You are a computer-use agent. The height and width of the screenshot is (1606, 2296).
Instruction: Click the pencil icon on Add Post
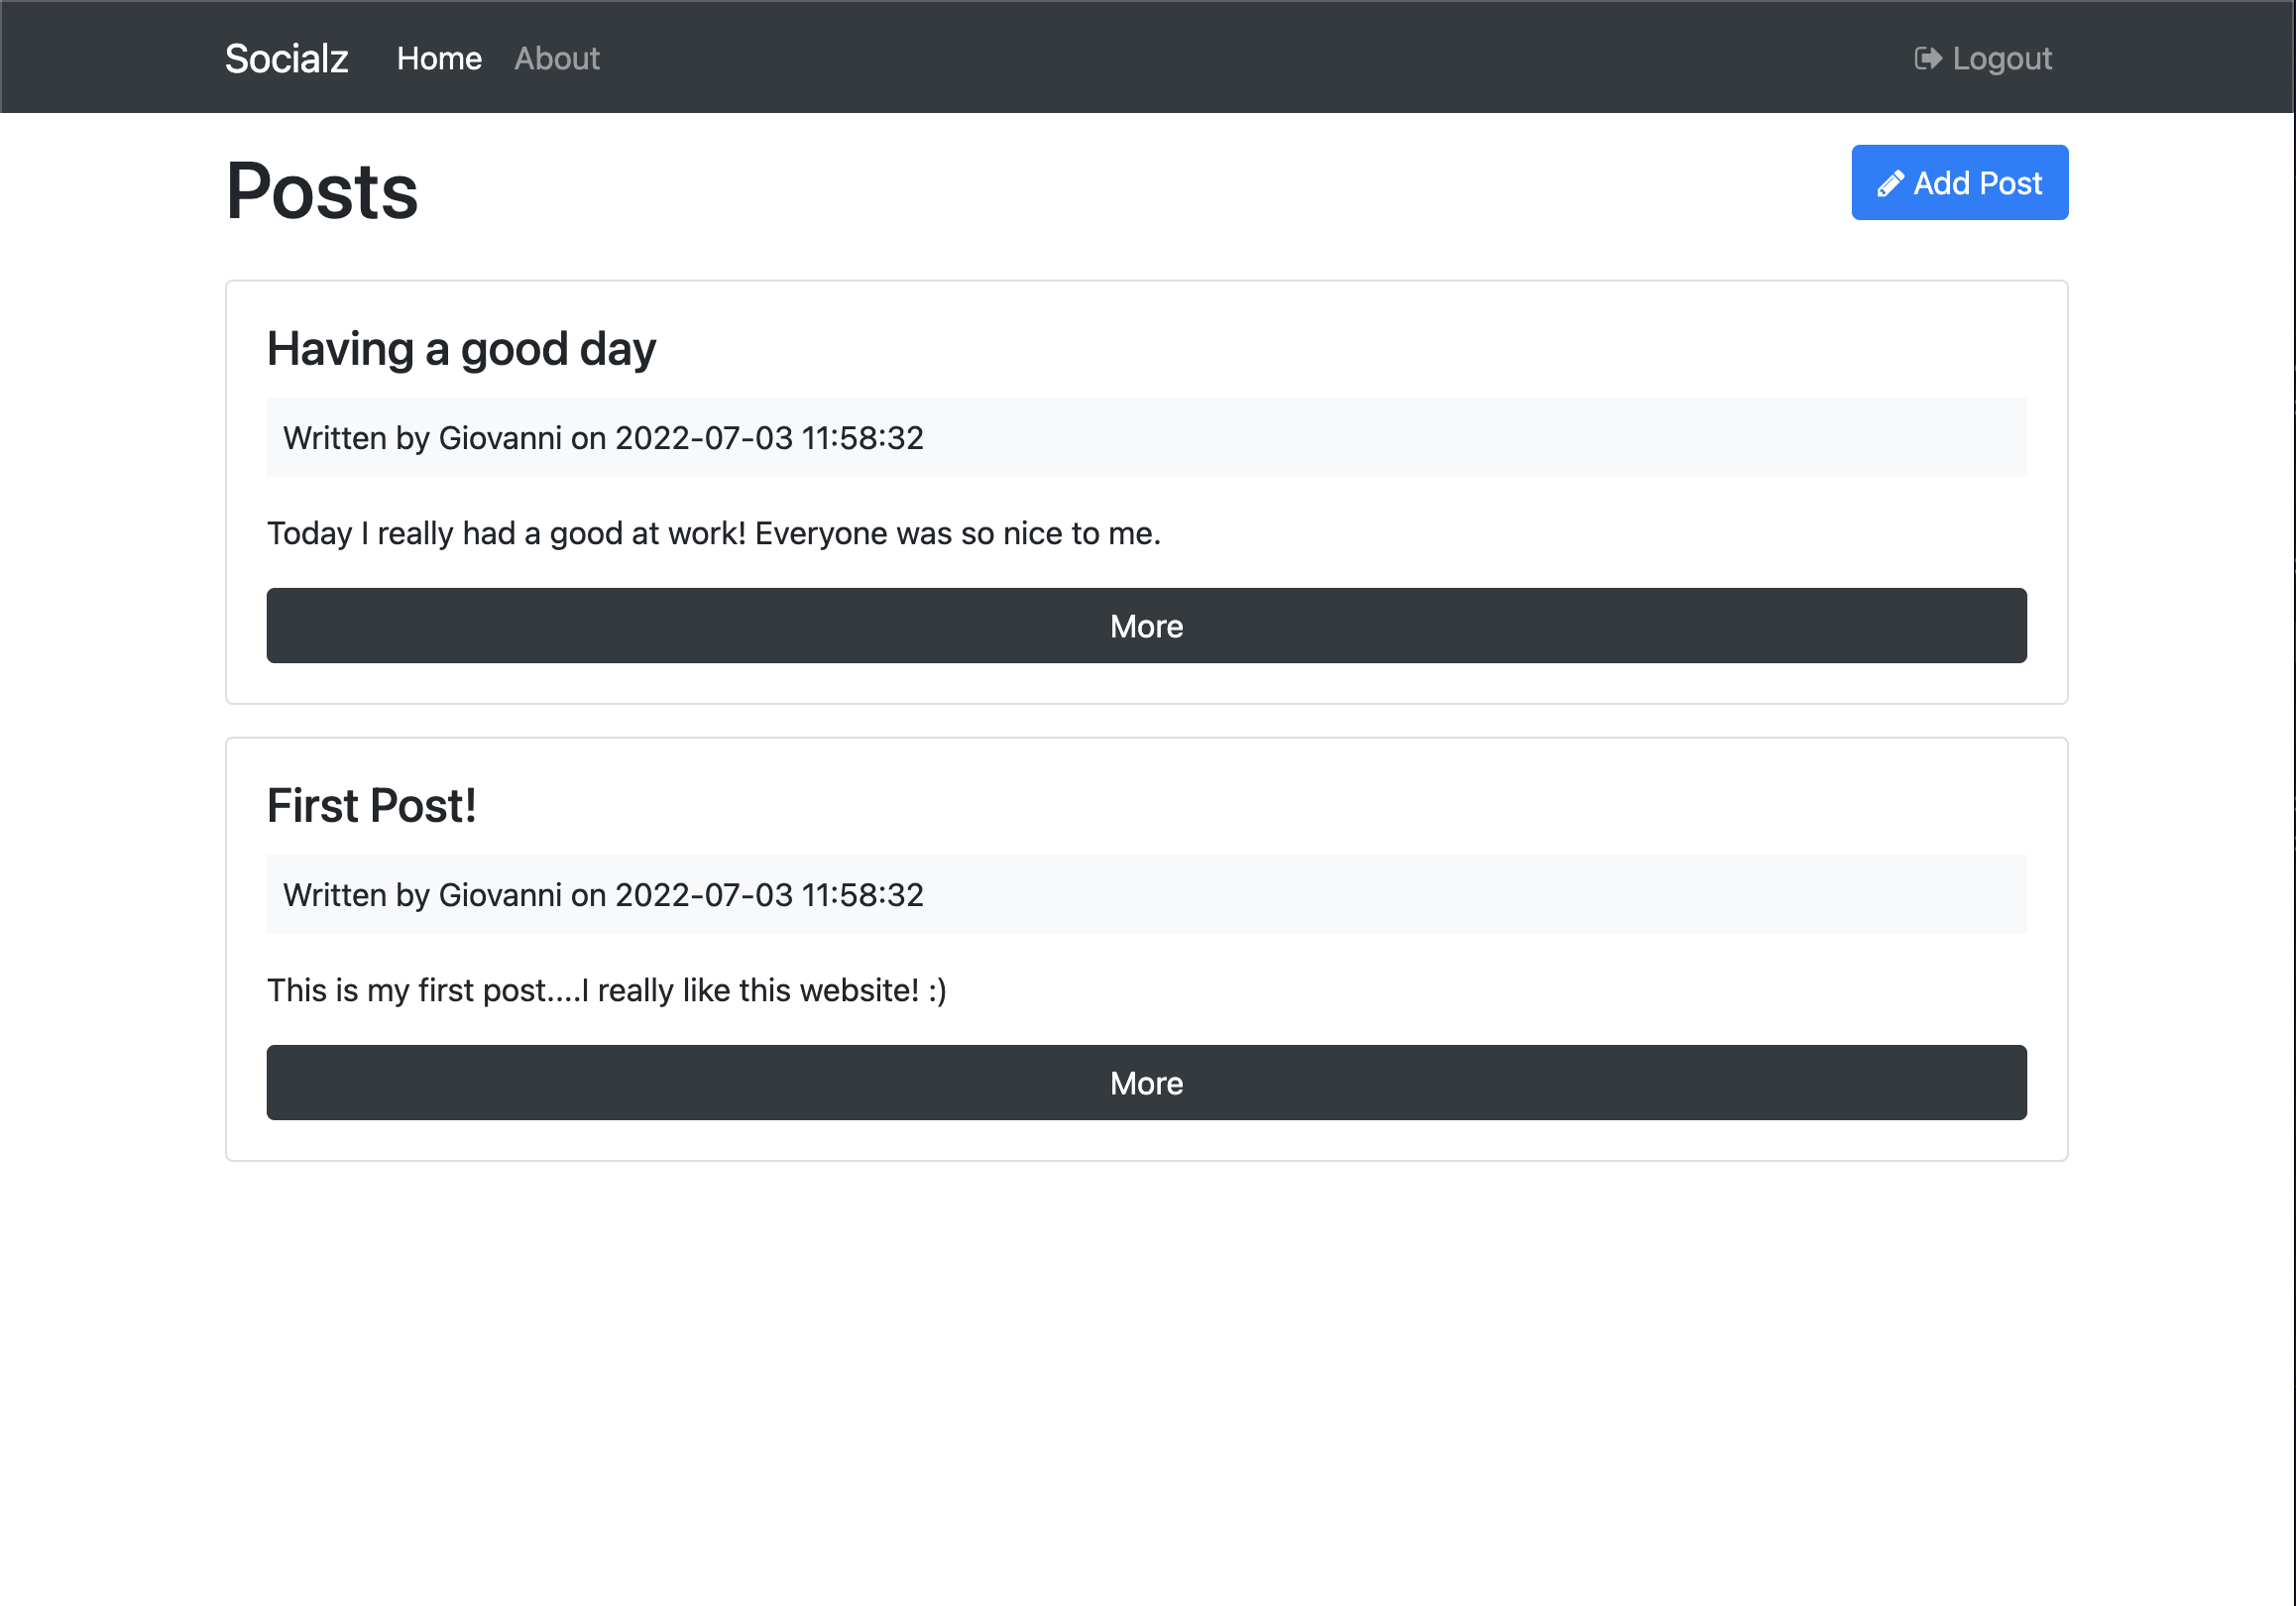tap(1889, 184)
